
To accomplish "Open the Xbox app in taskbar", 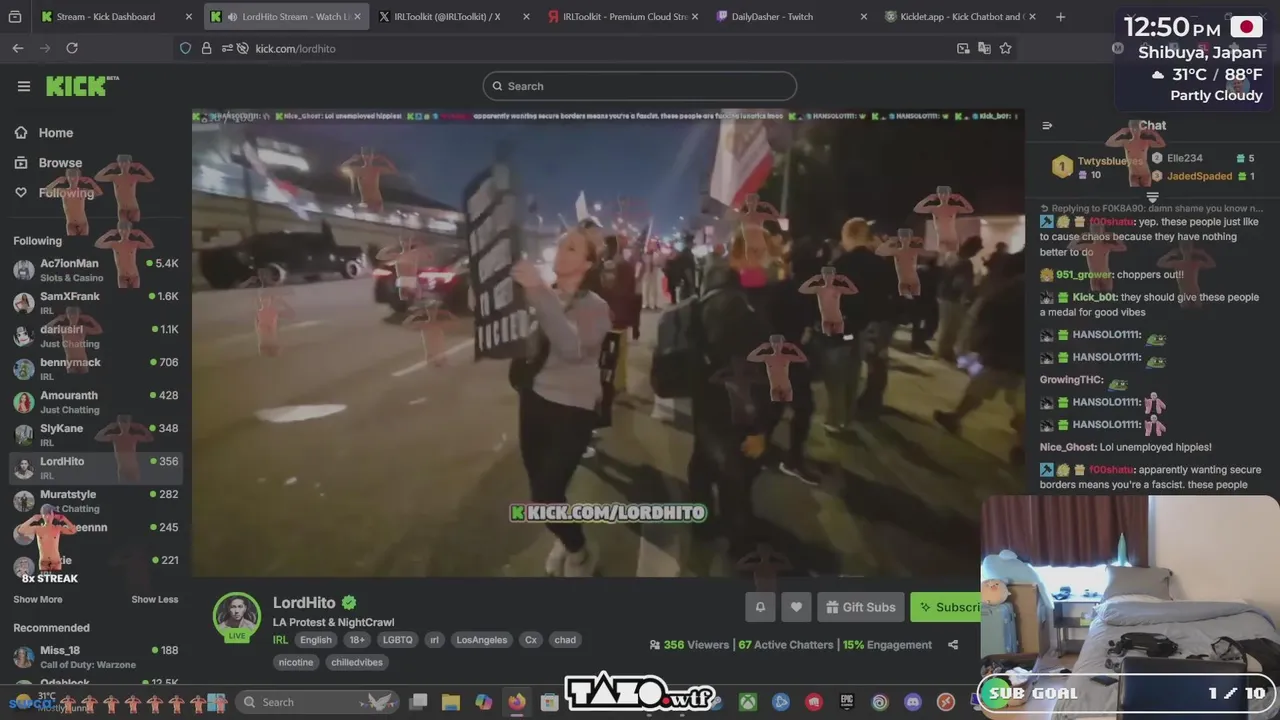I will 747,702.
